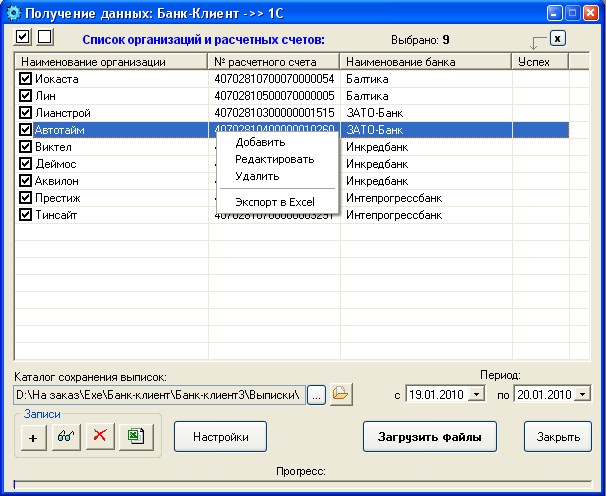Screen dimensions: 606x496
Task: Click the small x button above Успех column
Action: click(557, 38)
